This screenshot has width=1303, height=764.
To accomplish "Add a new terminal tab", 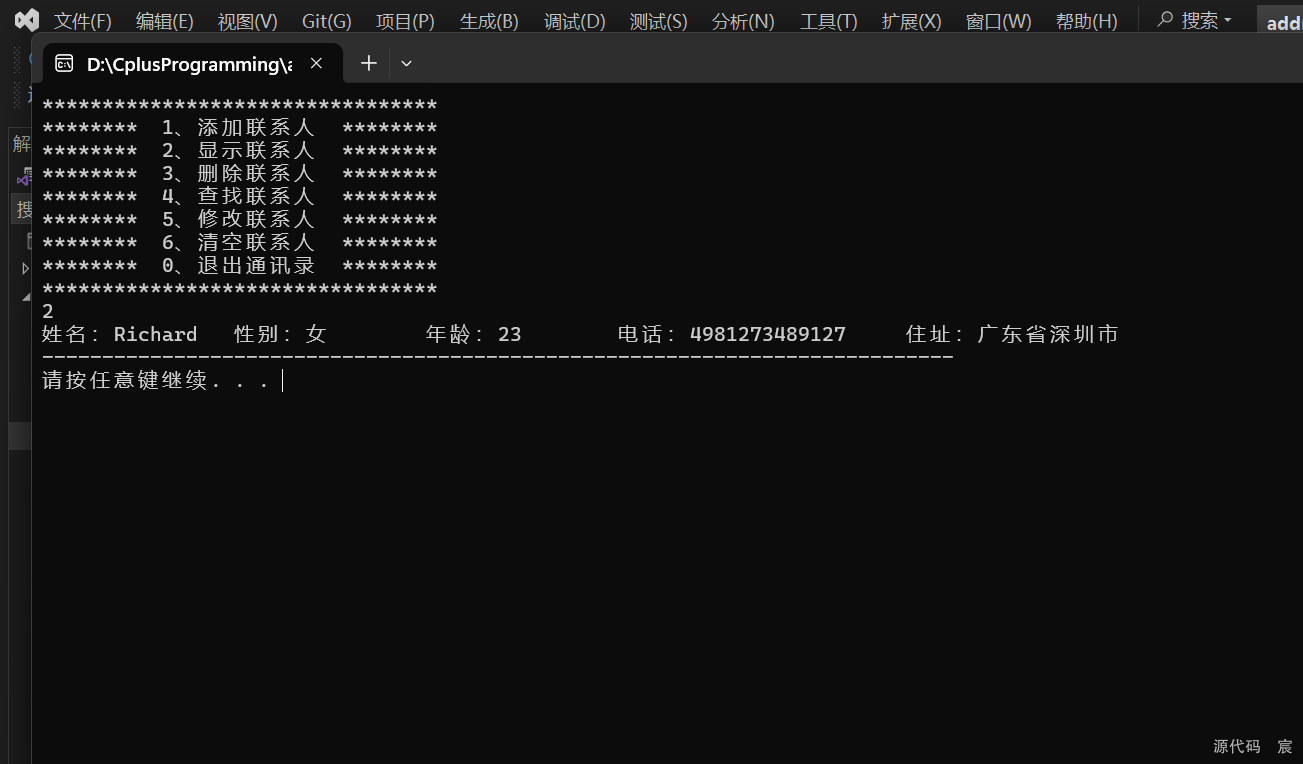I will [369, 63].
